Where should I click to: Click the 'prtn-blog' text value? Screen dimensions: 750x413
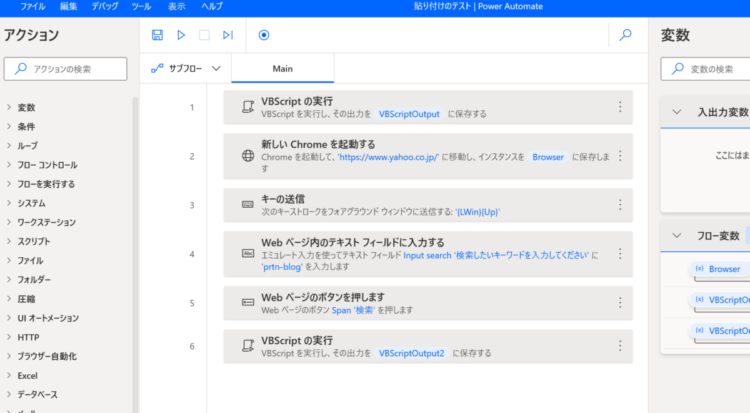click(282, 267)
